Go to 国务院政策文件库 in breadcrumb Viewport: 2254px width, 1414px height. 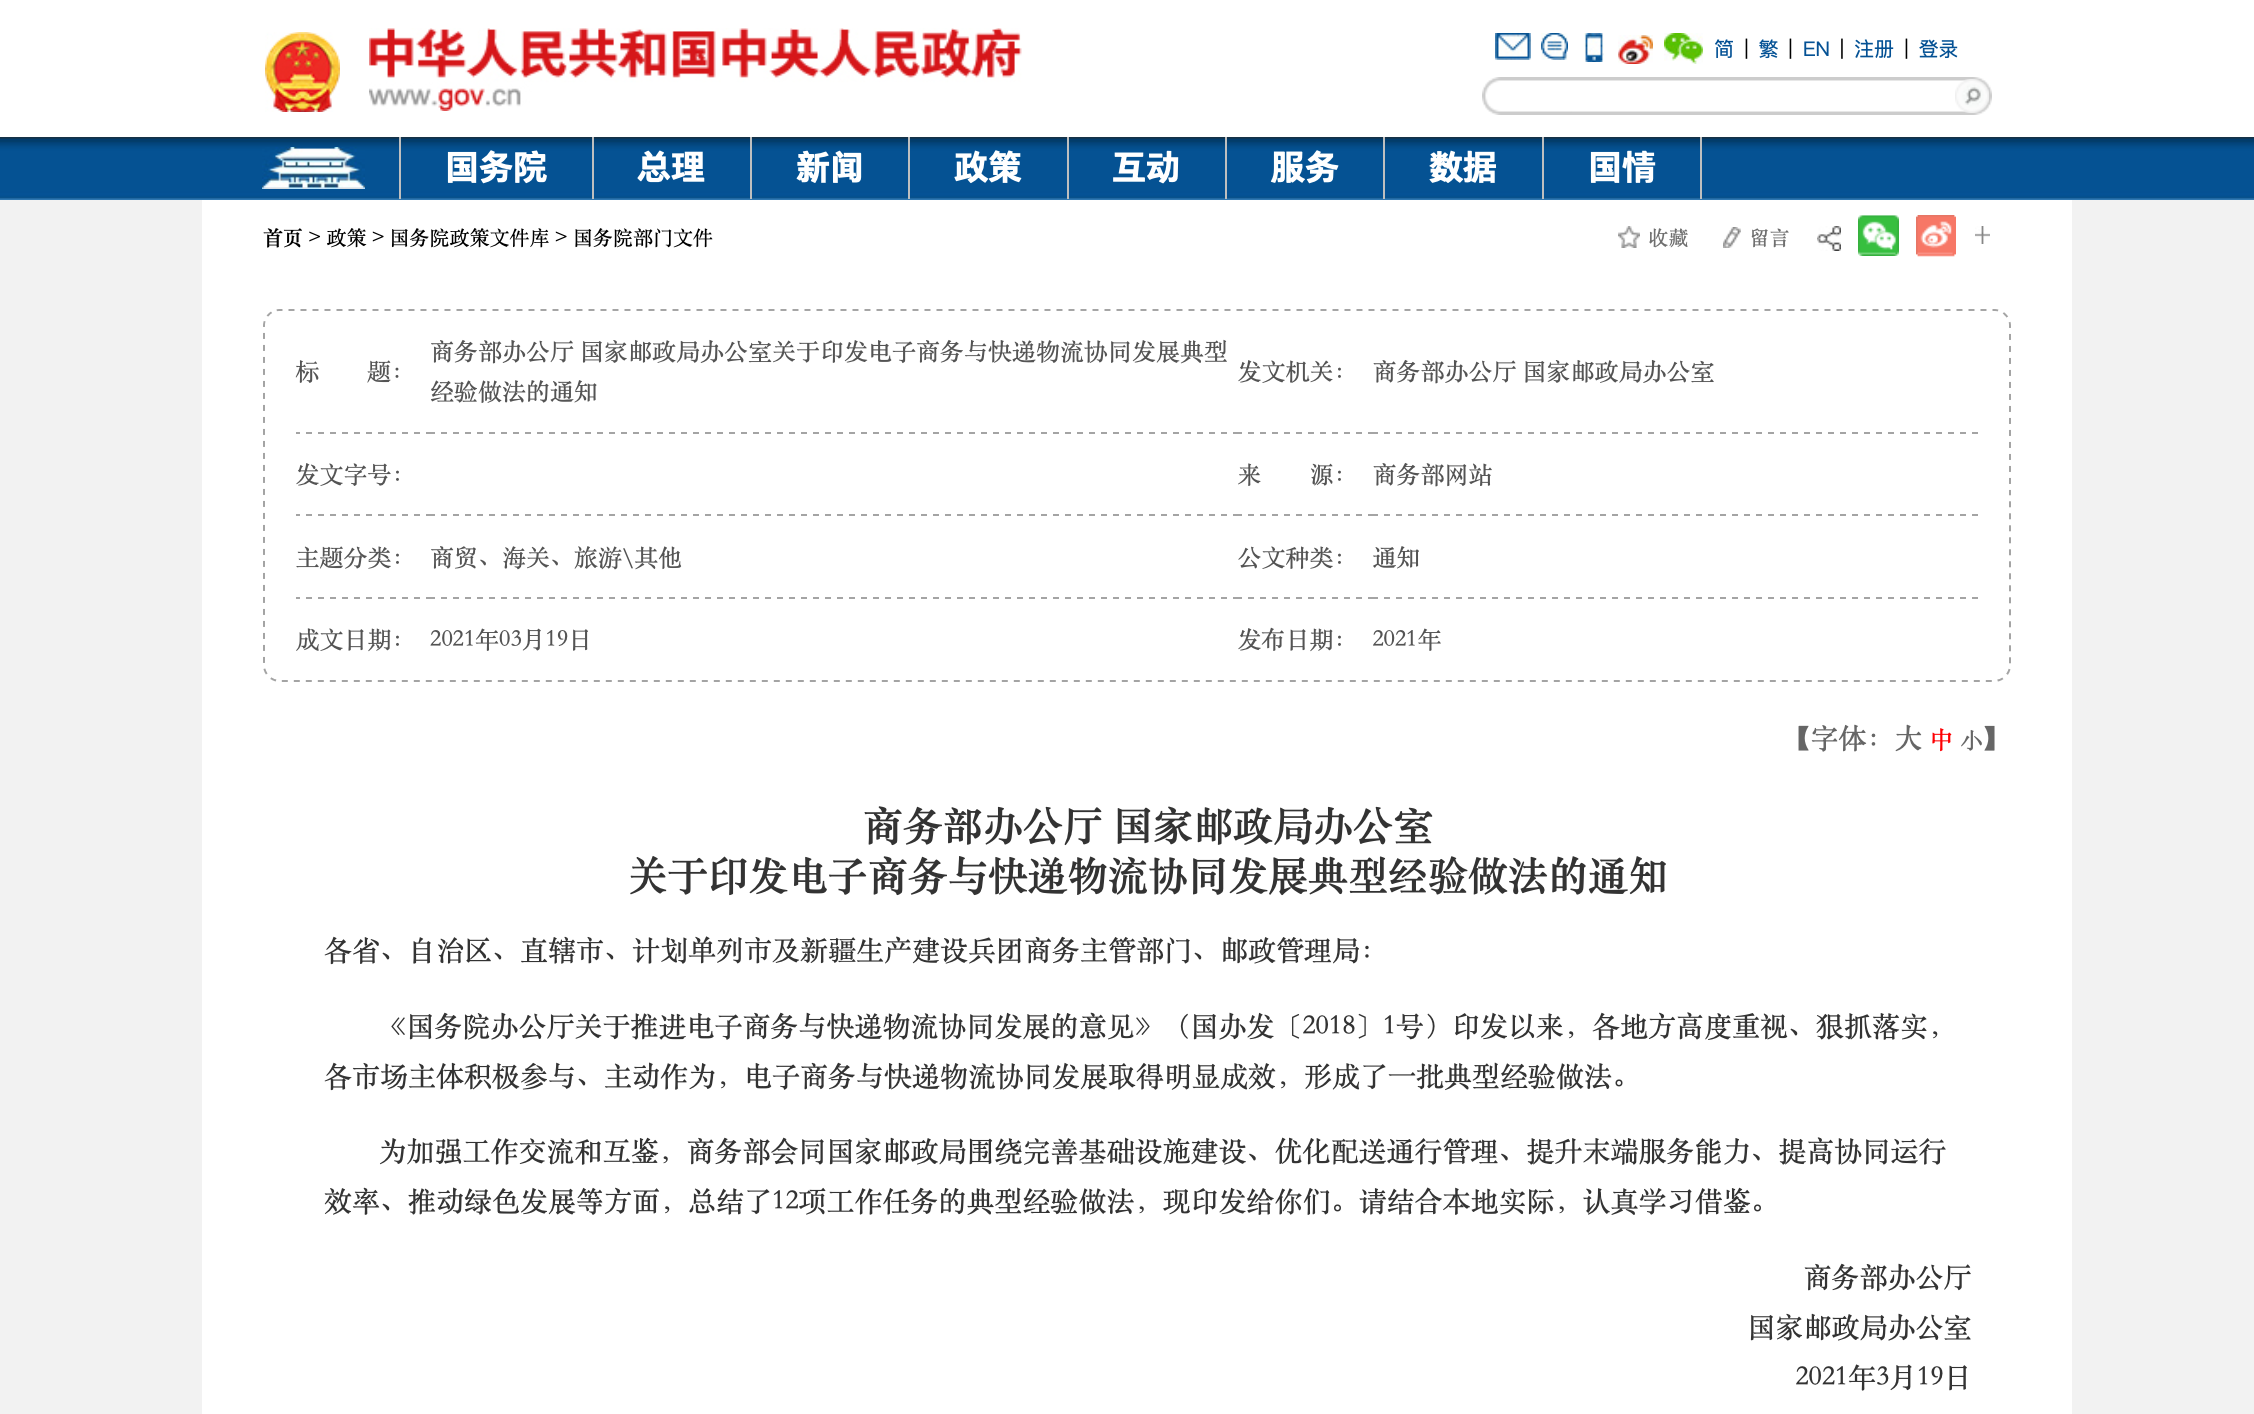pyautogui.click(x=470, y=238)
